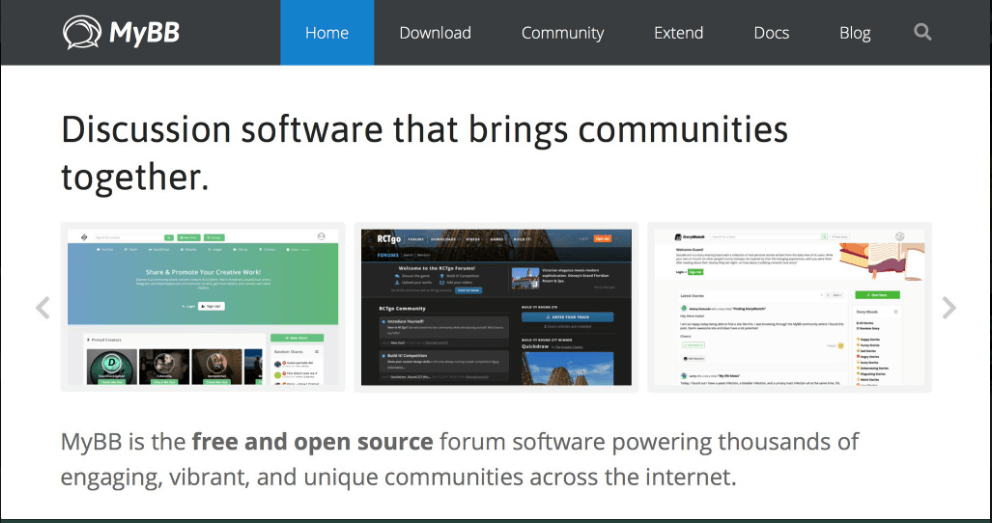This screenshot has height=523, width=992.
Task: Open the RCTgo forum screenshot
Action: (x=496, y=307)
